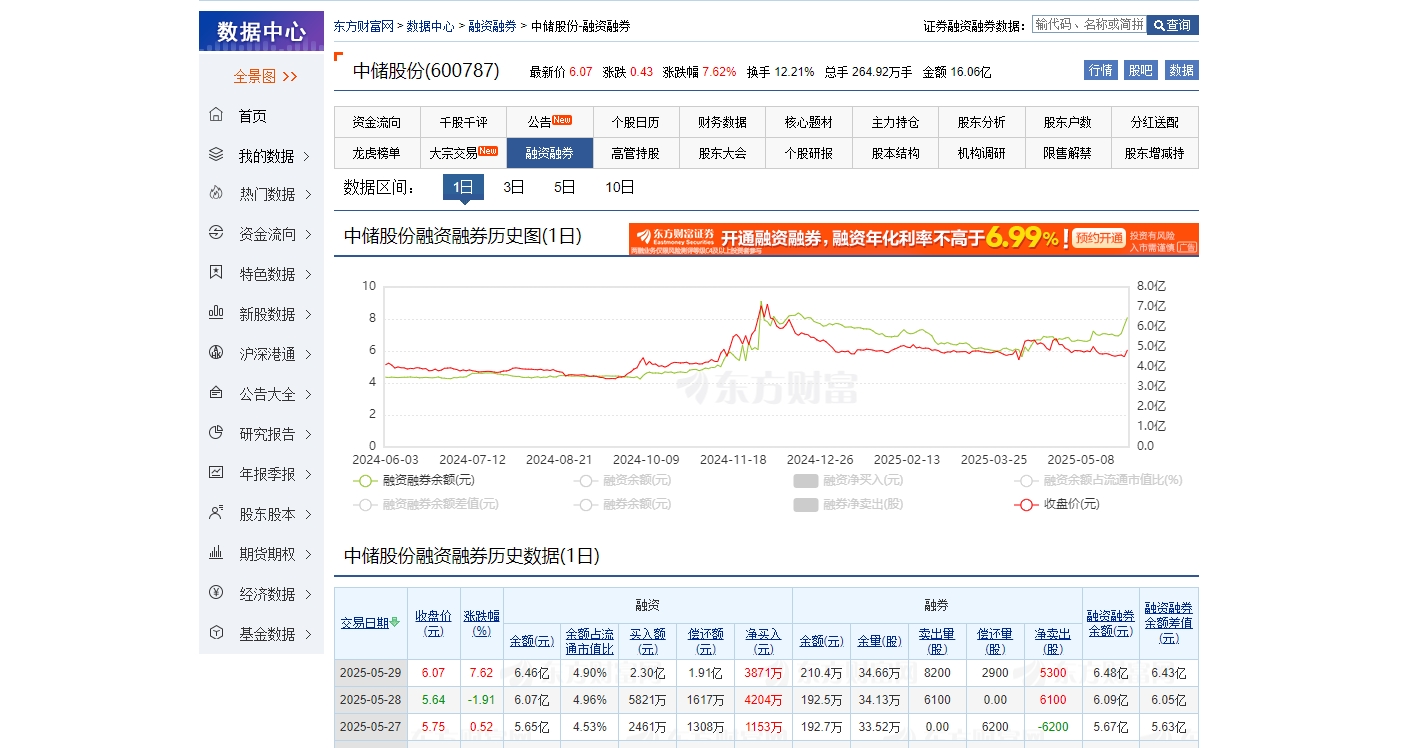Click the trend icon beside 年报季报

(x=216, y=473)
